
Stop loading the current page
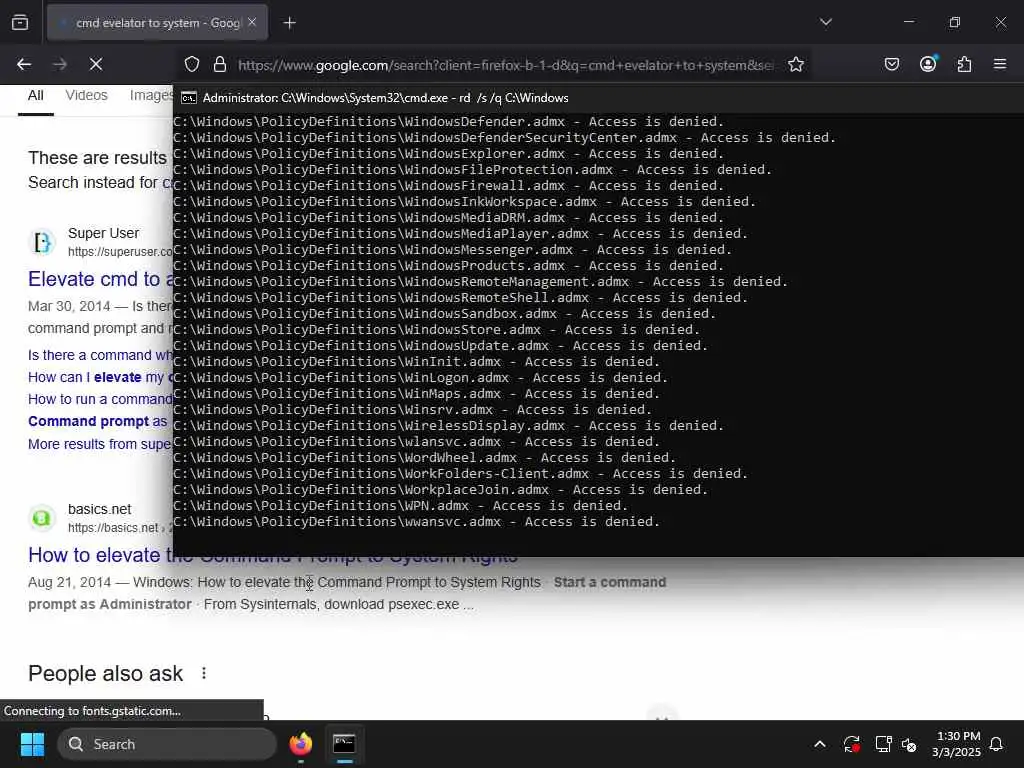pyautogui.click(x=96, y=64)
